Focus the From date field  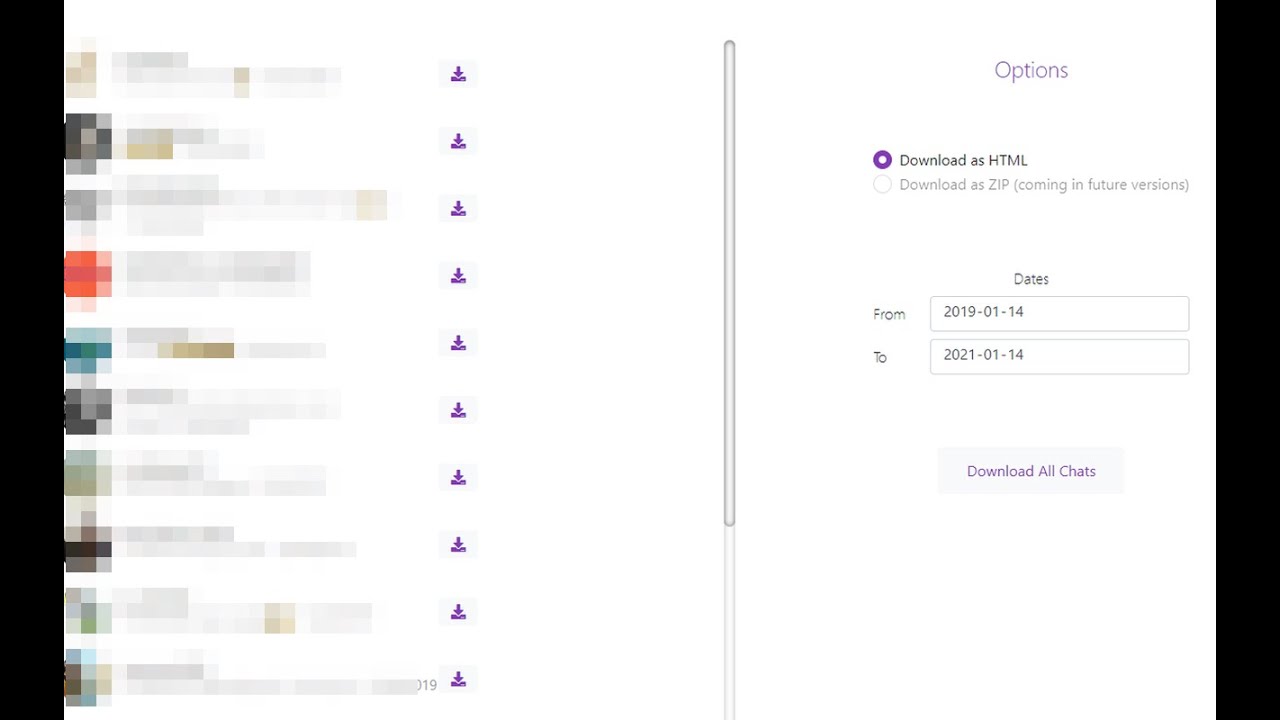(x=1059, y=313)
